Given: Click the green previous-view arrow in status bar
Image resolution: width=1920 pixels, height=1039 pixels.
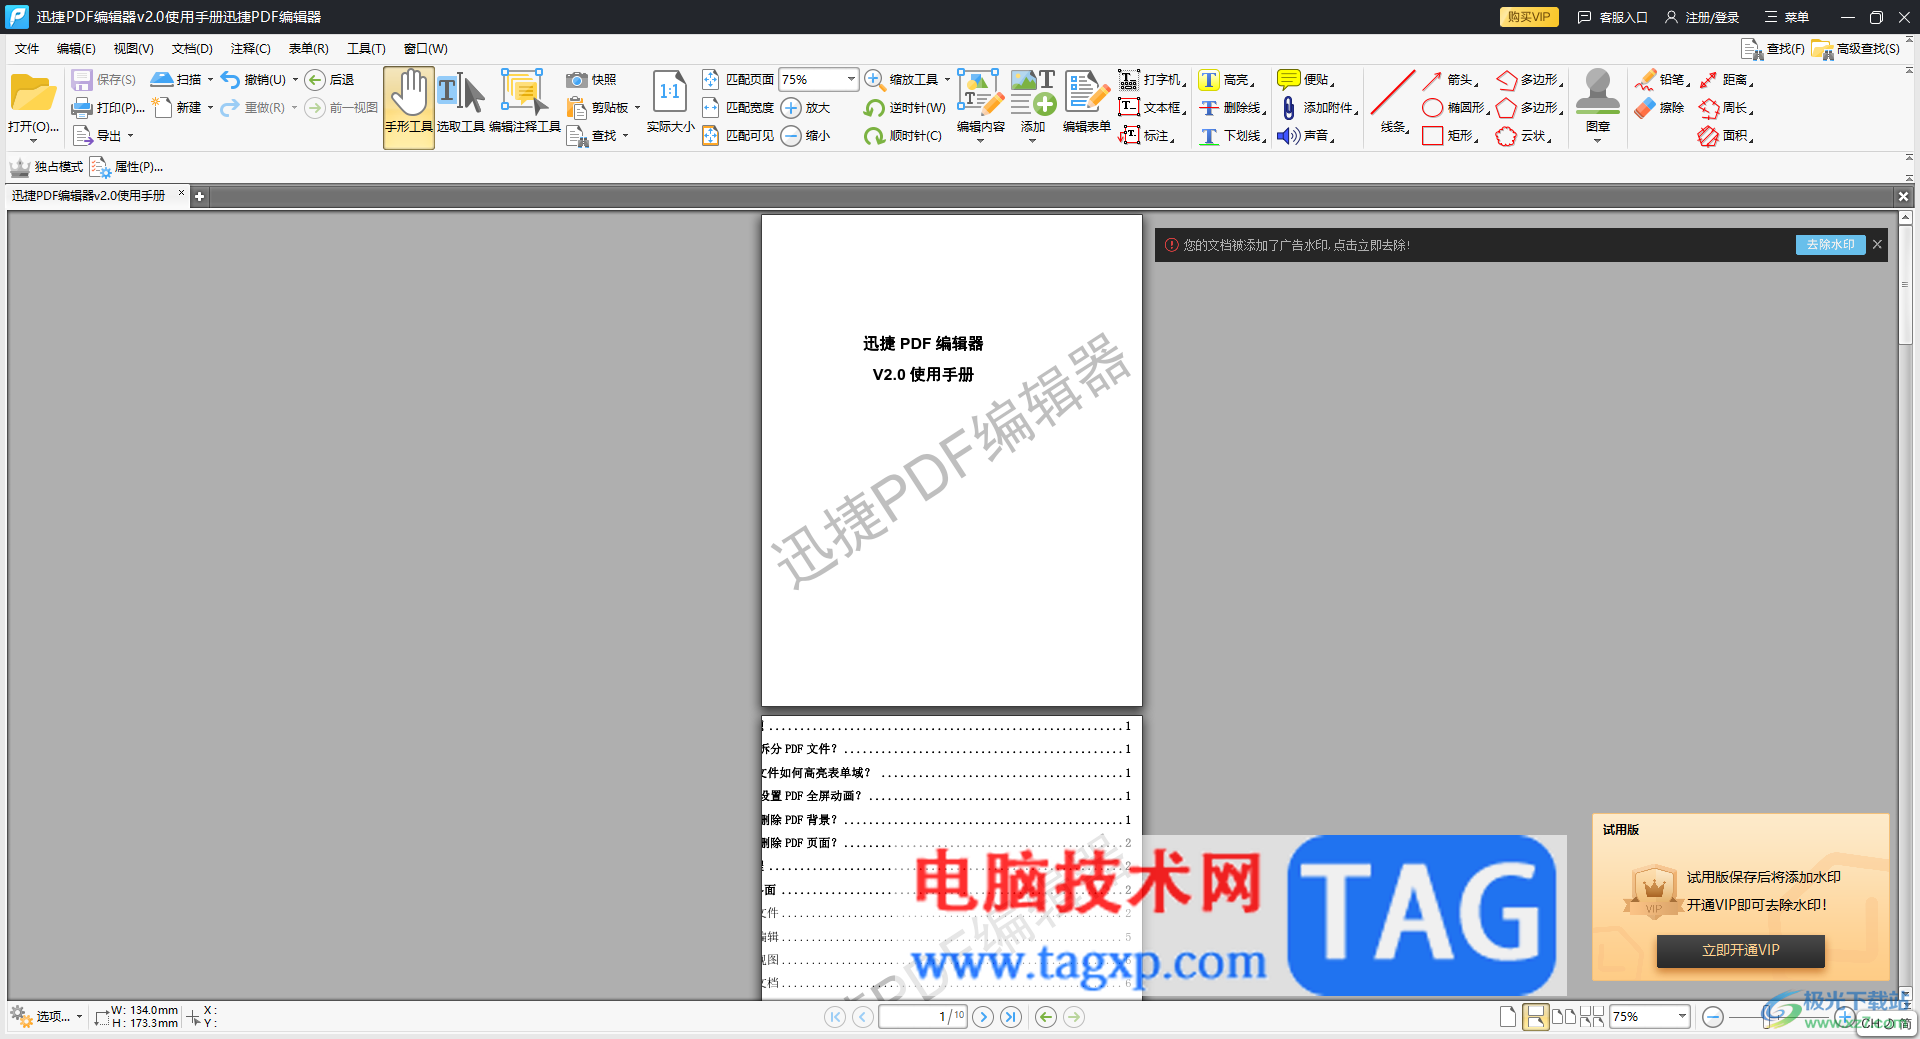Looking at the screenshot, I should pyautogui.click(x=1046, y=1017).
